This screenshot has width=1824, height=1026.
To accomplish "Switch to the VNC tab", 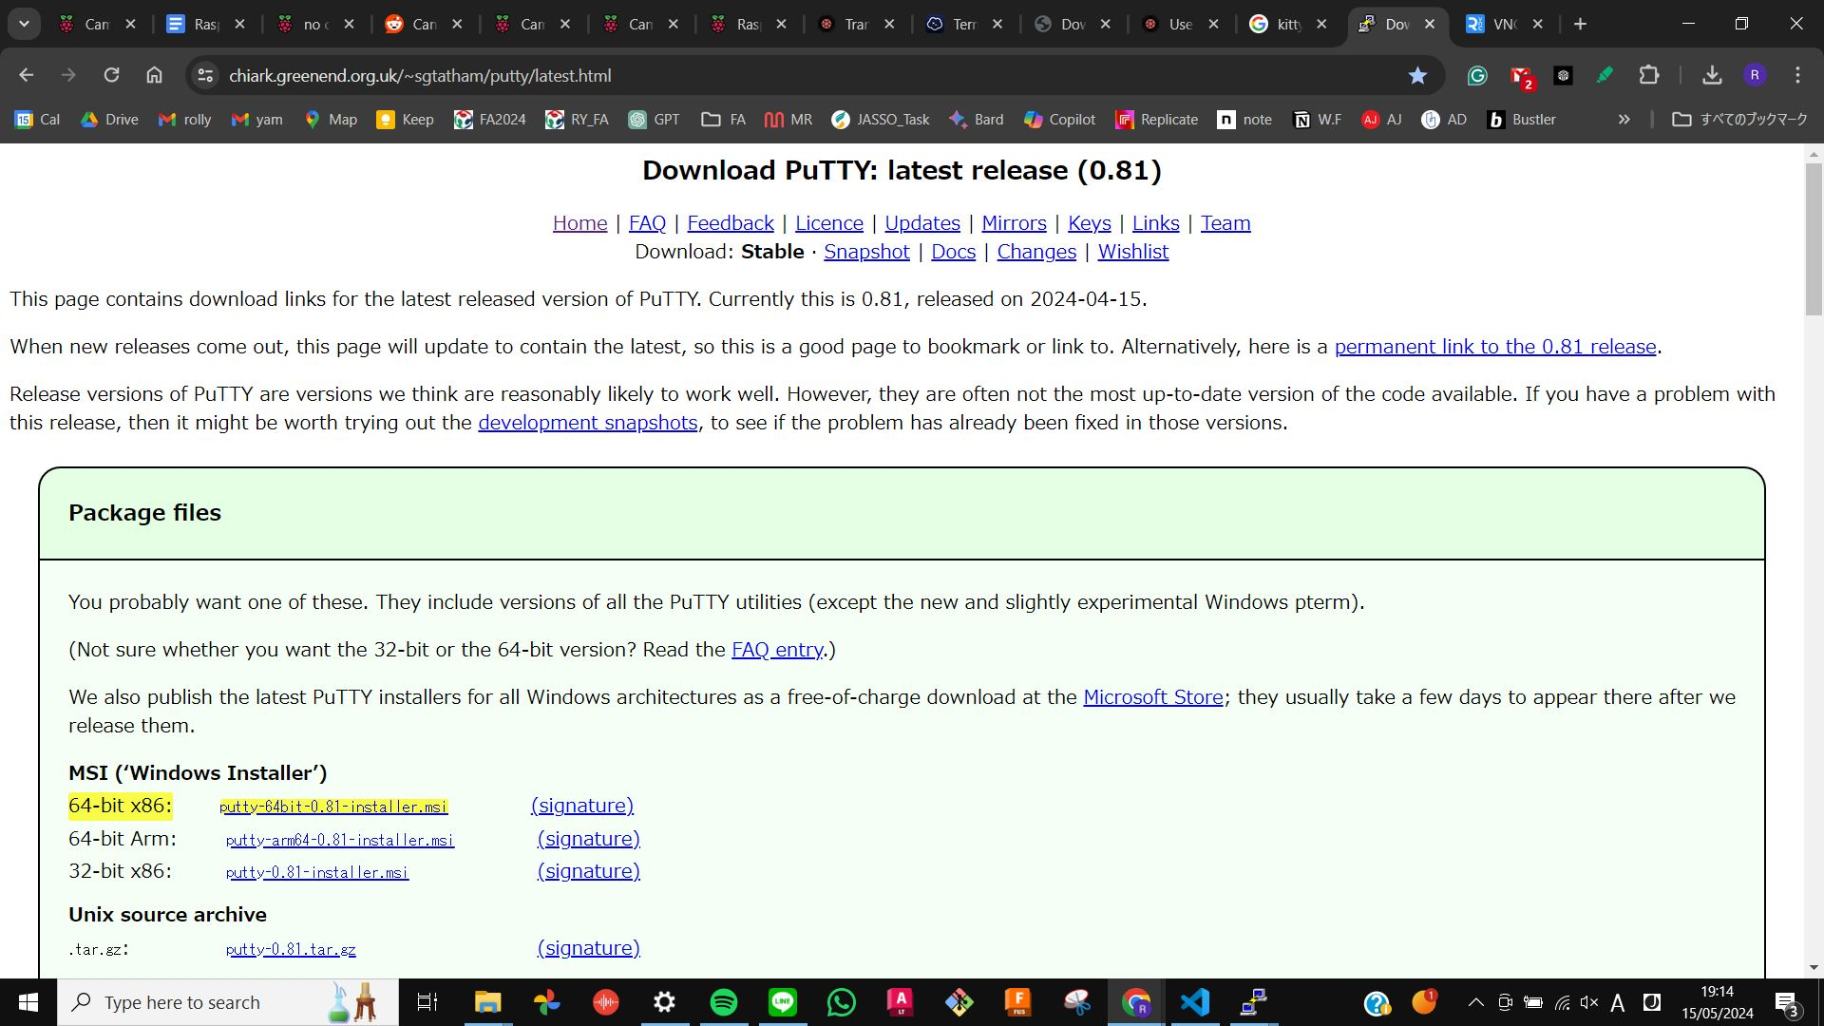I will 1492,24.
